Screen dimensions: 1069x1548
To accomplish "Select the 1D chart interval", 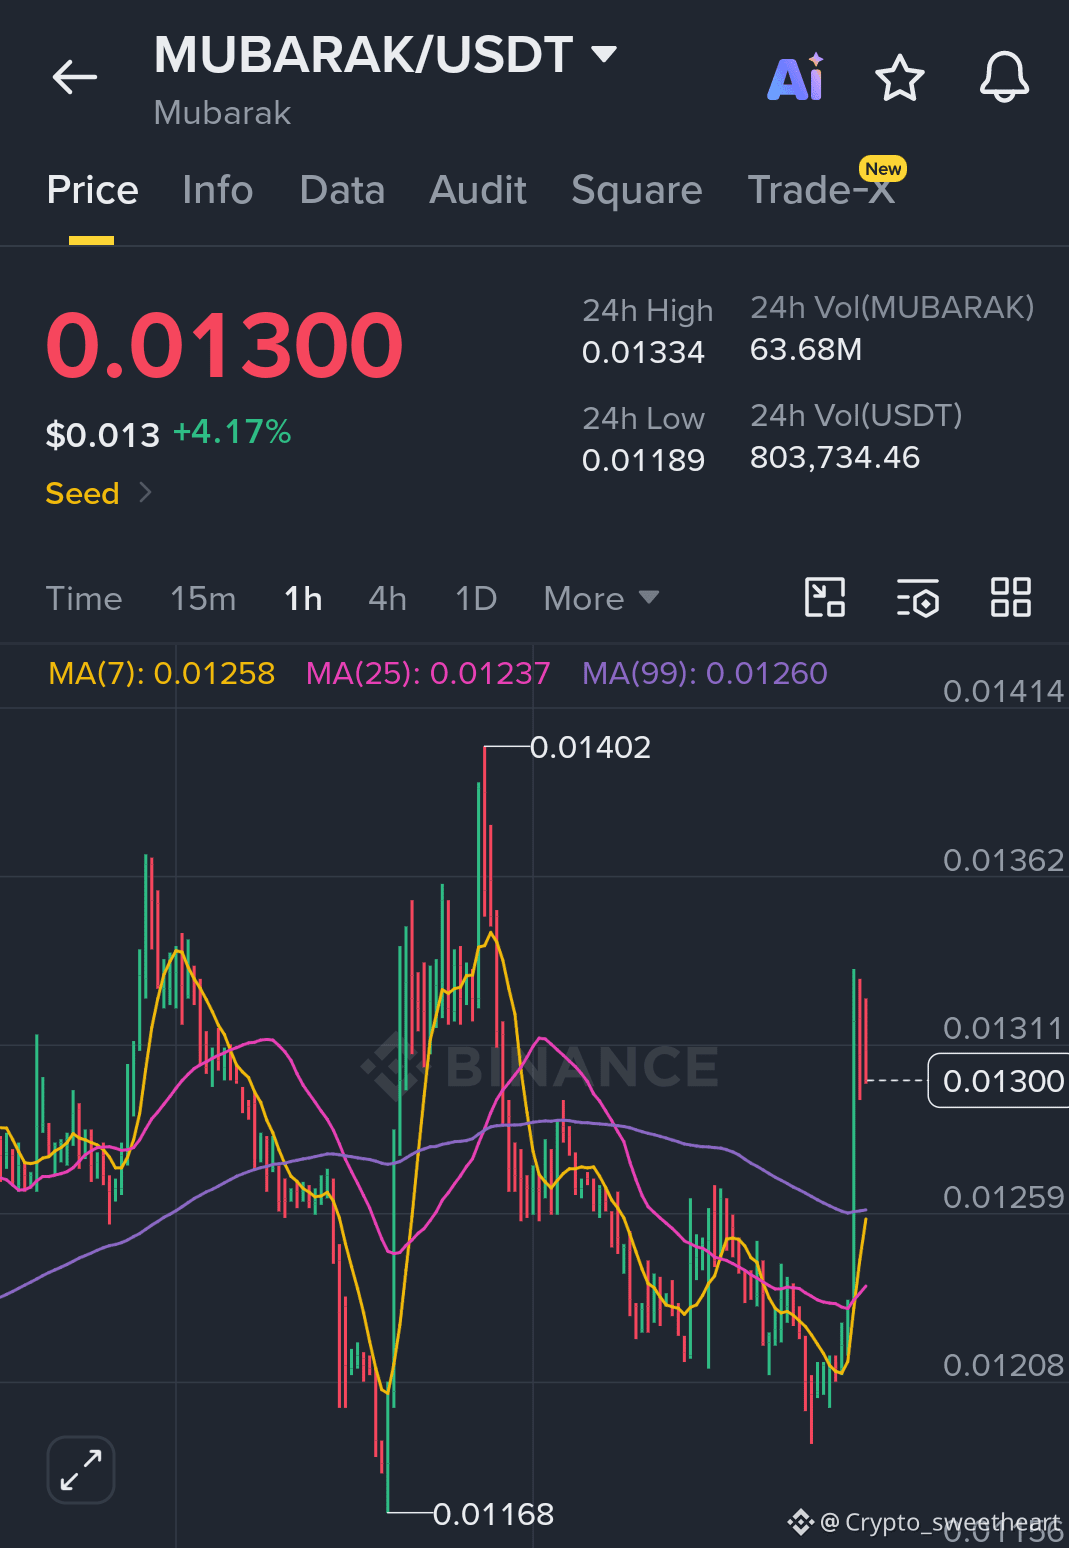I will (x=476, y=599).
